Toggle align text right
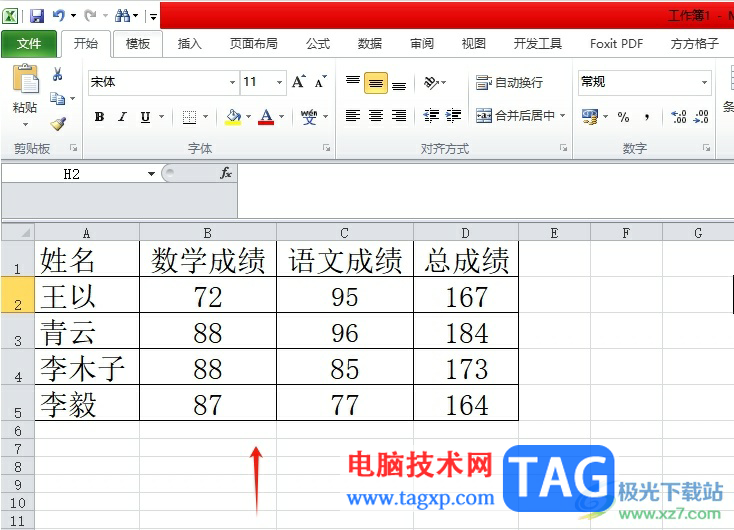Image resolution: width=734 pixels, height=530 pixels. (399, 116)
